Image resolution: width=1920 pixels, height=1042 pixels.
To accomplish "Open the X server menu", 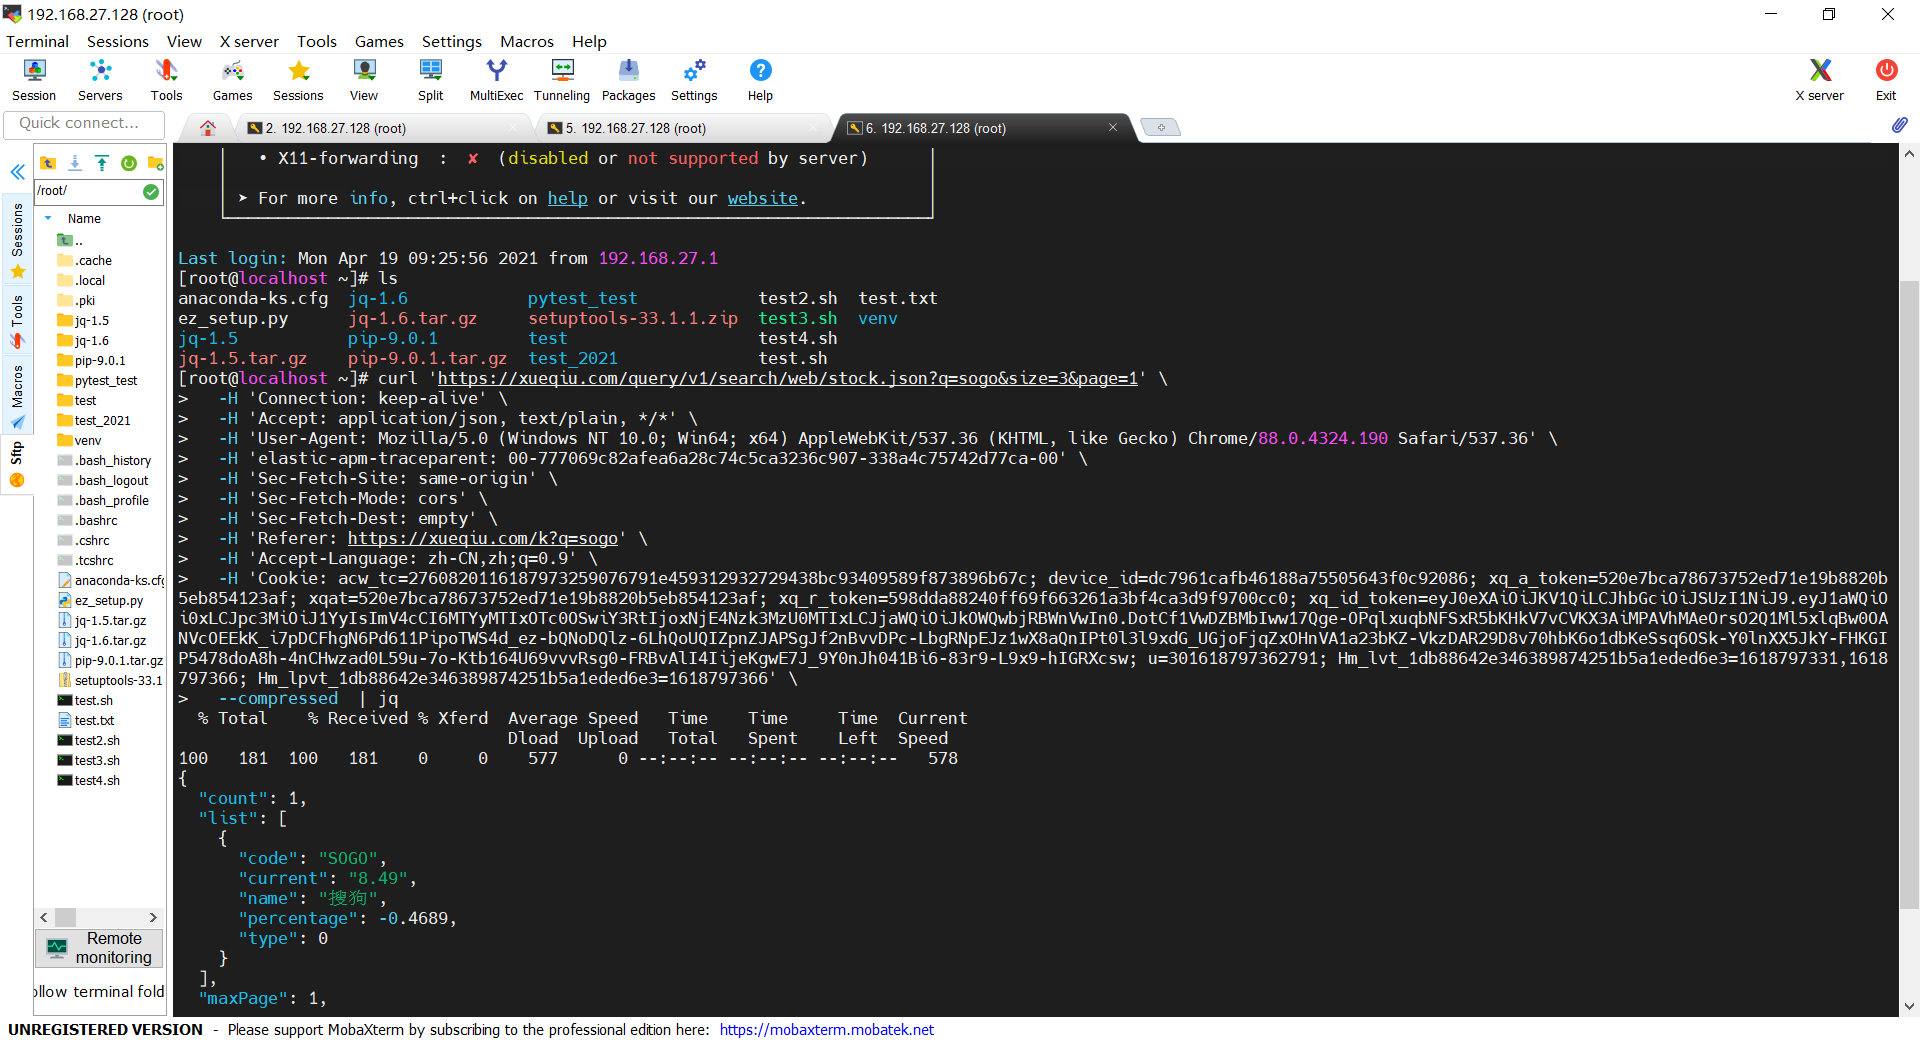I will tap(249, 41).
